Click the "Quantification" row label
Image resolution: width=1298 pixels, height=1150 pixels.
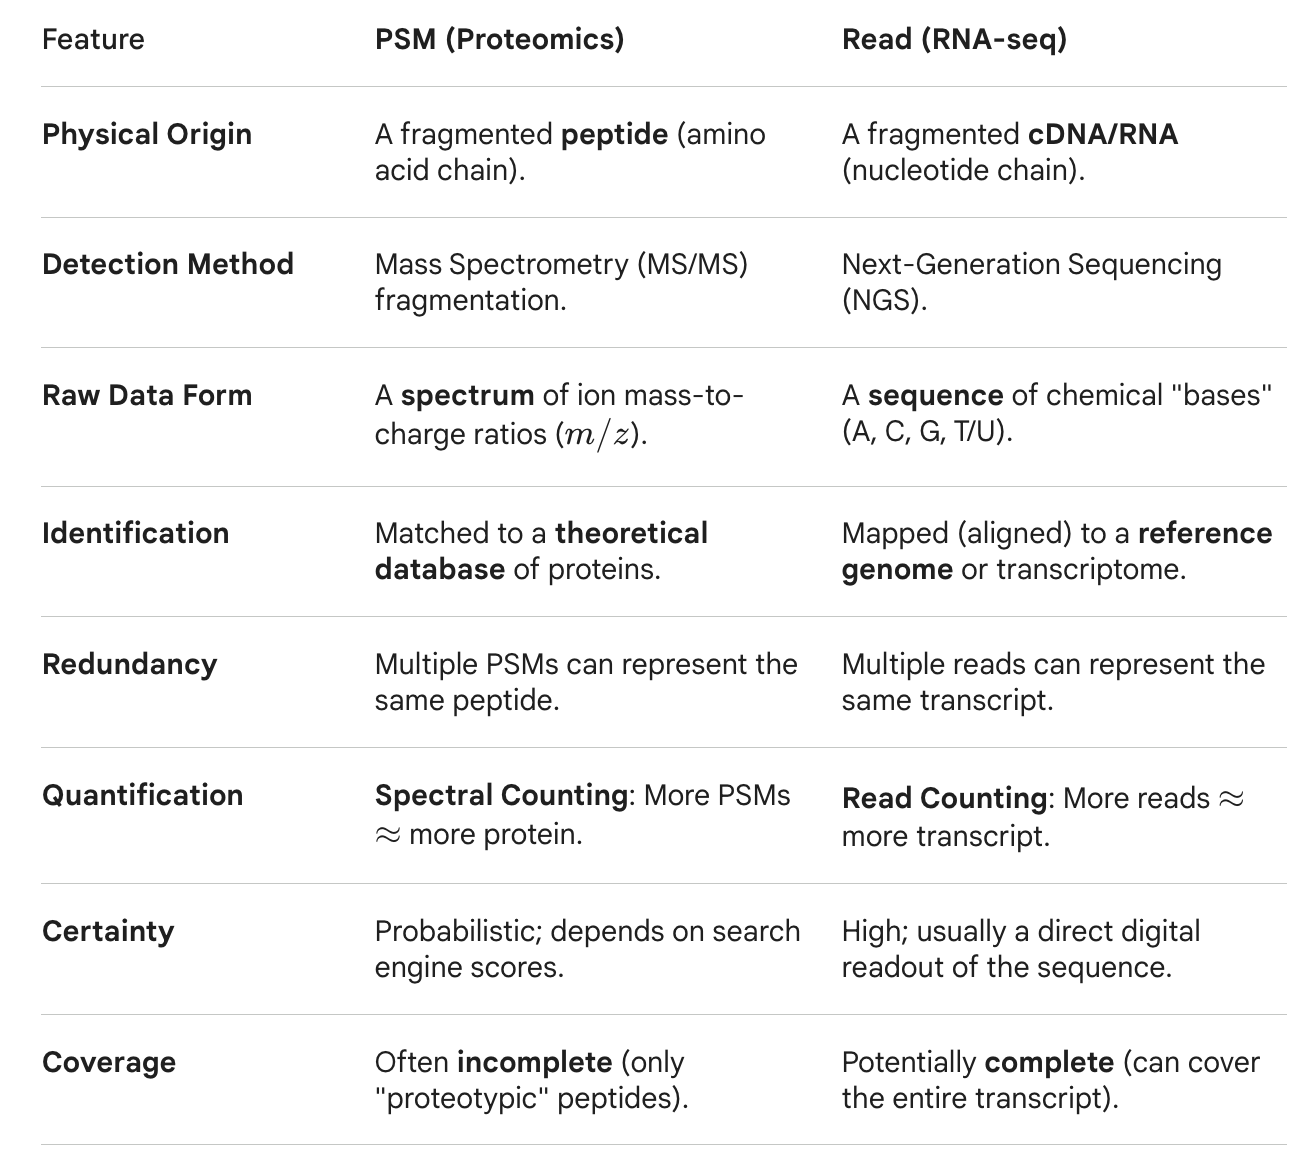point(142,795)
